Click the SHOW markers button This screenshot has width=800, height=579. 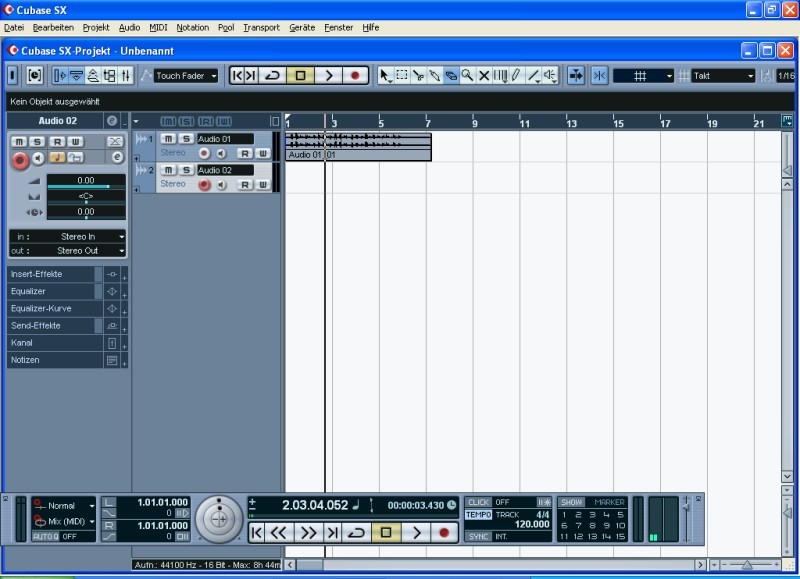(x=571, y=502)
